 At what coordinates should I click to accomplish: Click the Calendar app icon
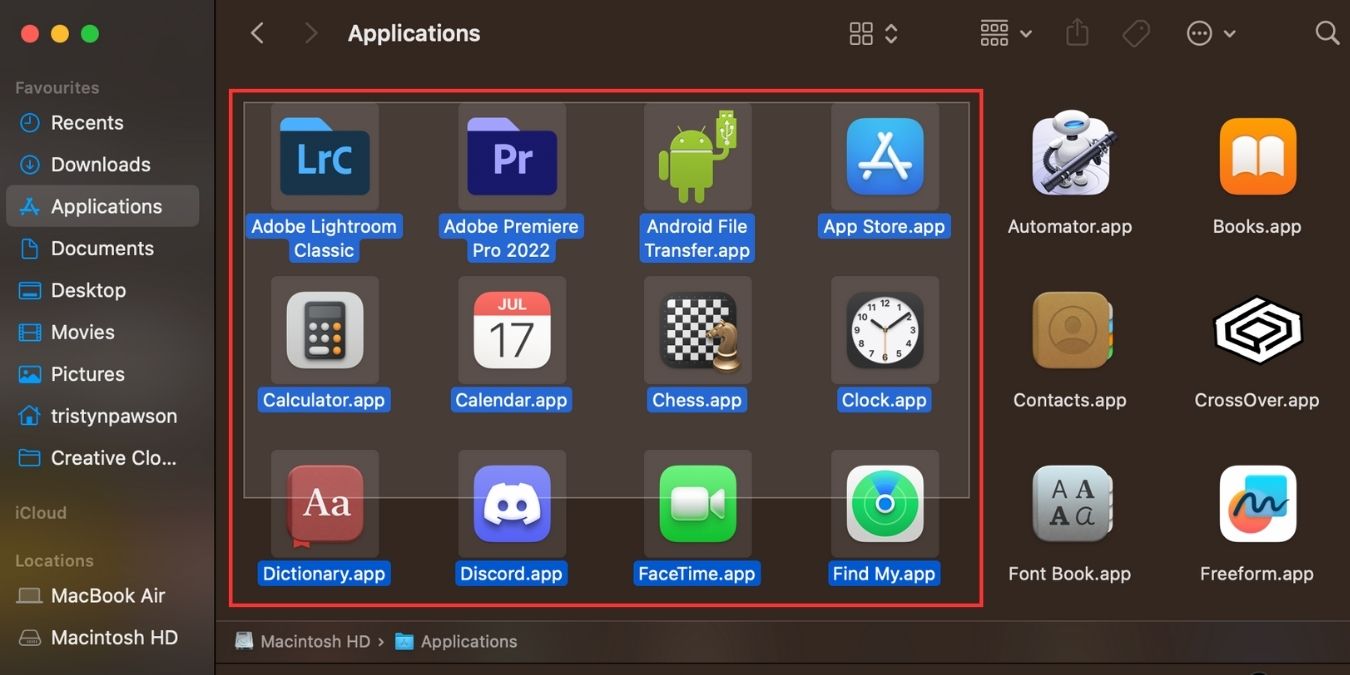[511, 330]
